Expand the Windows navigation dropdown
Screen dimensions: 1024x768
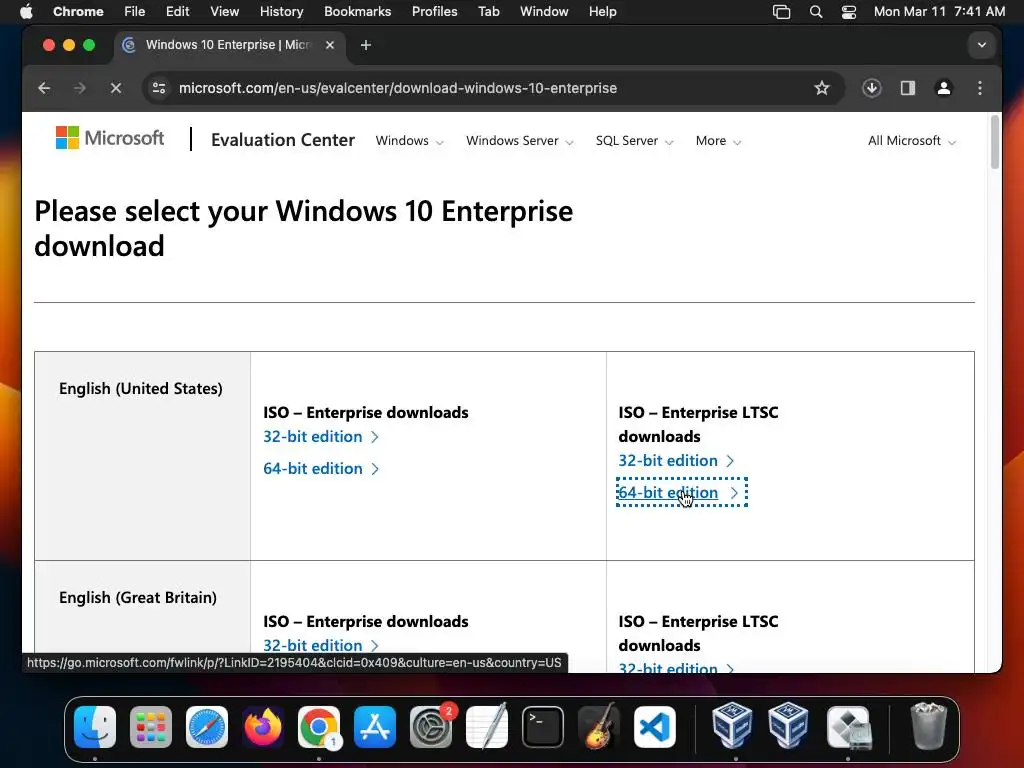click(x=409, y=141)
